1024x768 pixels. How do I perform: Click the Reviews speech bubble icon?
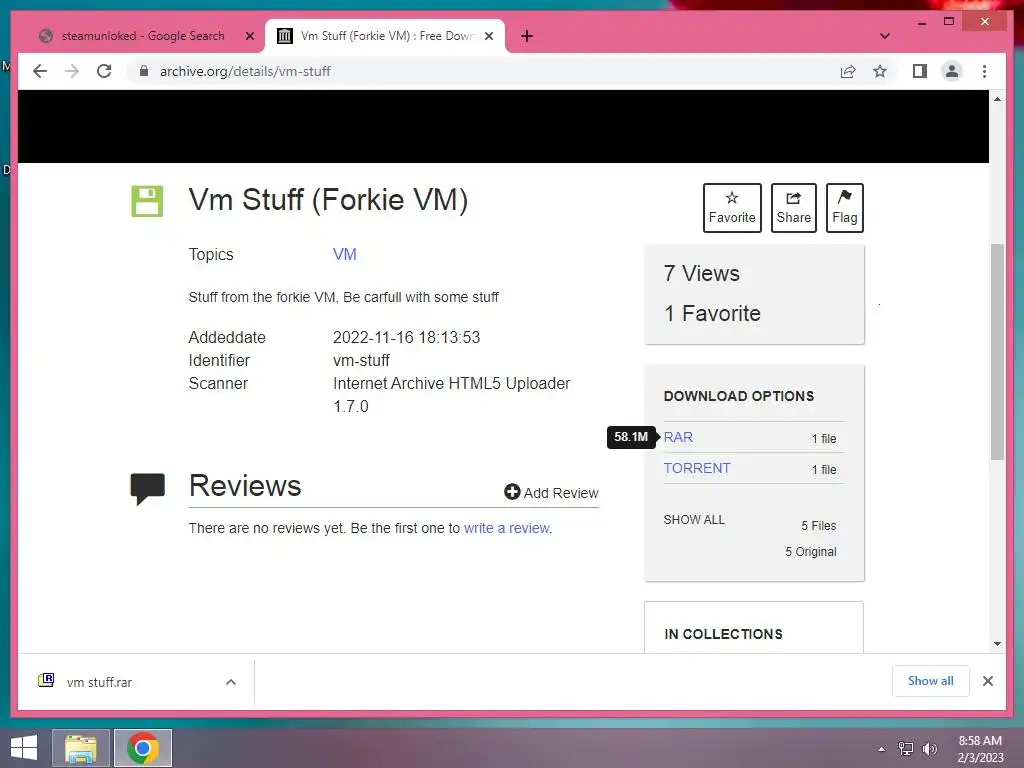[x=148, y=488]
